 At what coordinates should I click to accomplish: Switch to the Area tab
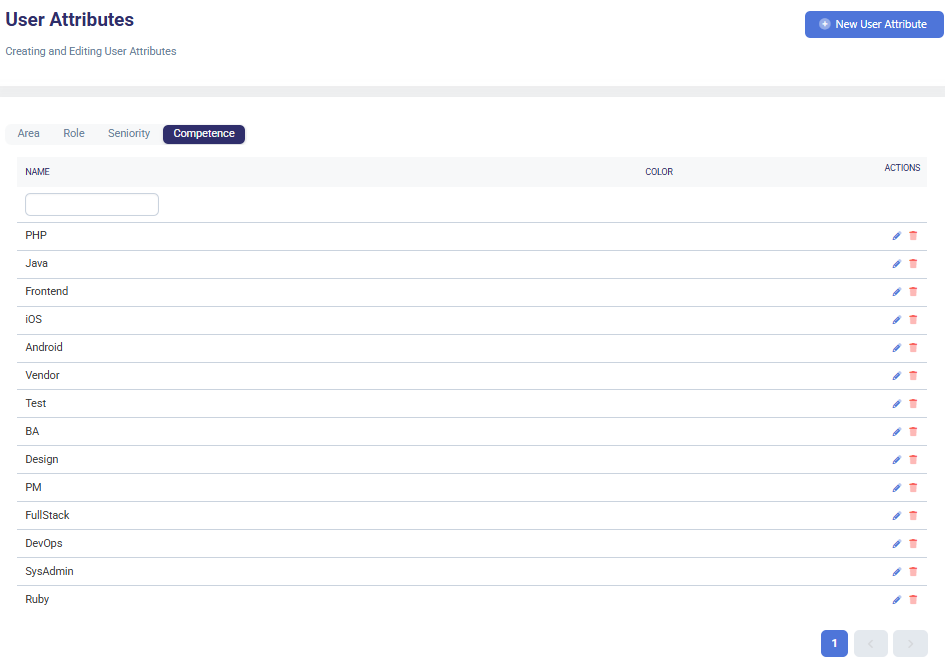[x=29, y=134]
